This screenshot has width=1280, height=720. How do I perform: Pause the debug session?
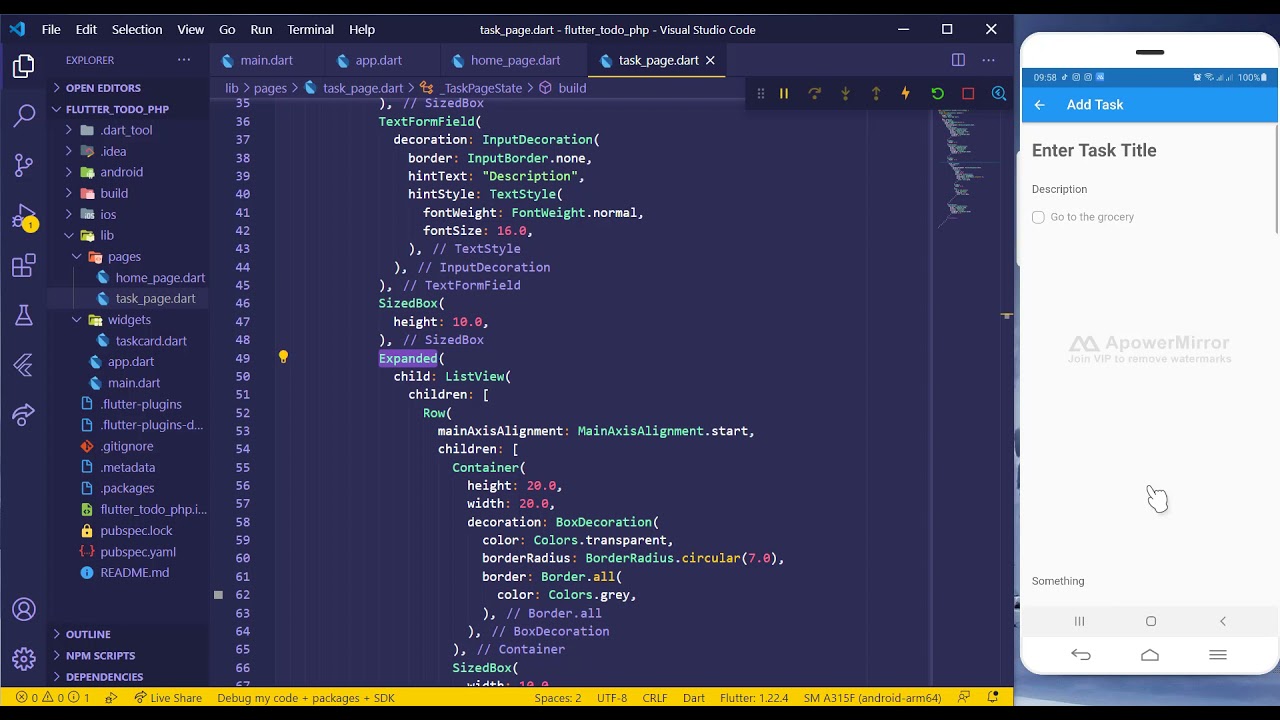(x=784, y=93)
